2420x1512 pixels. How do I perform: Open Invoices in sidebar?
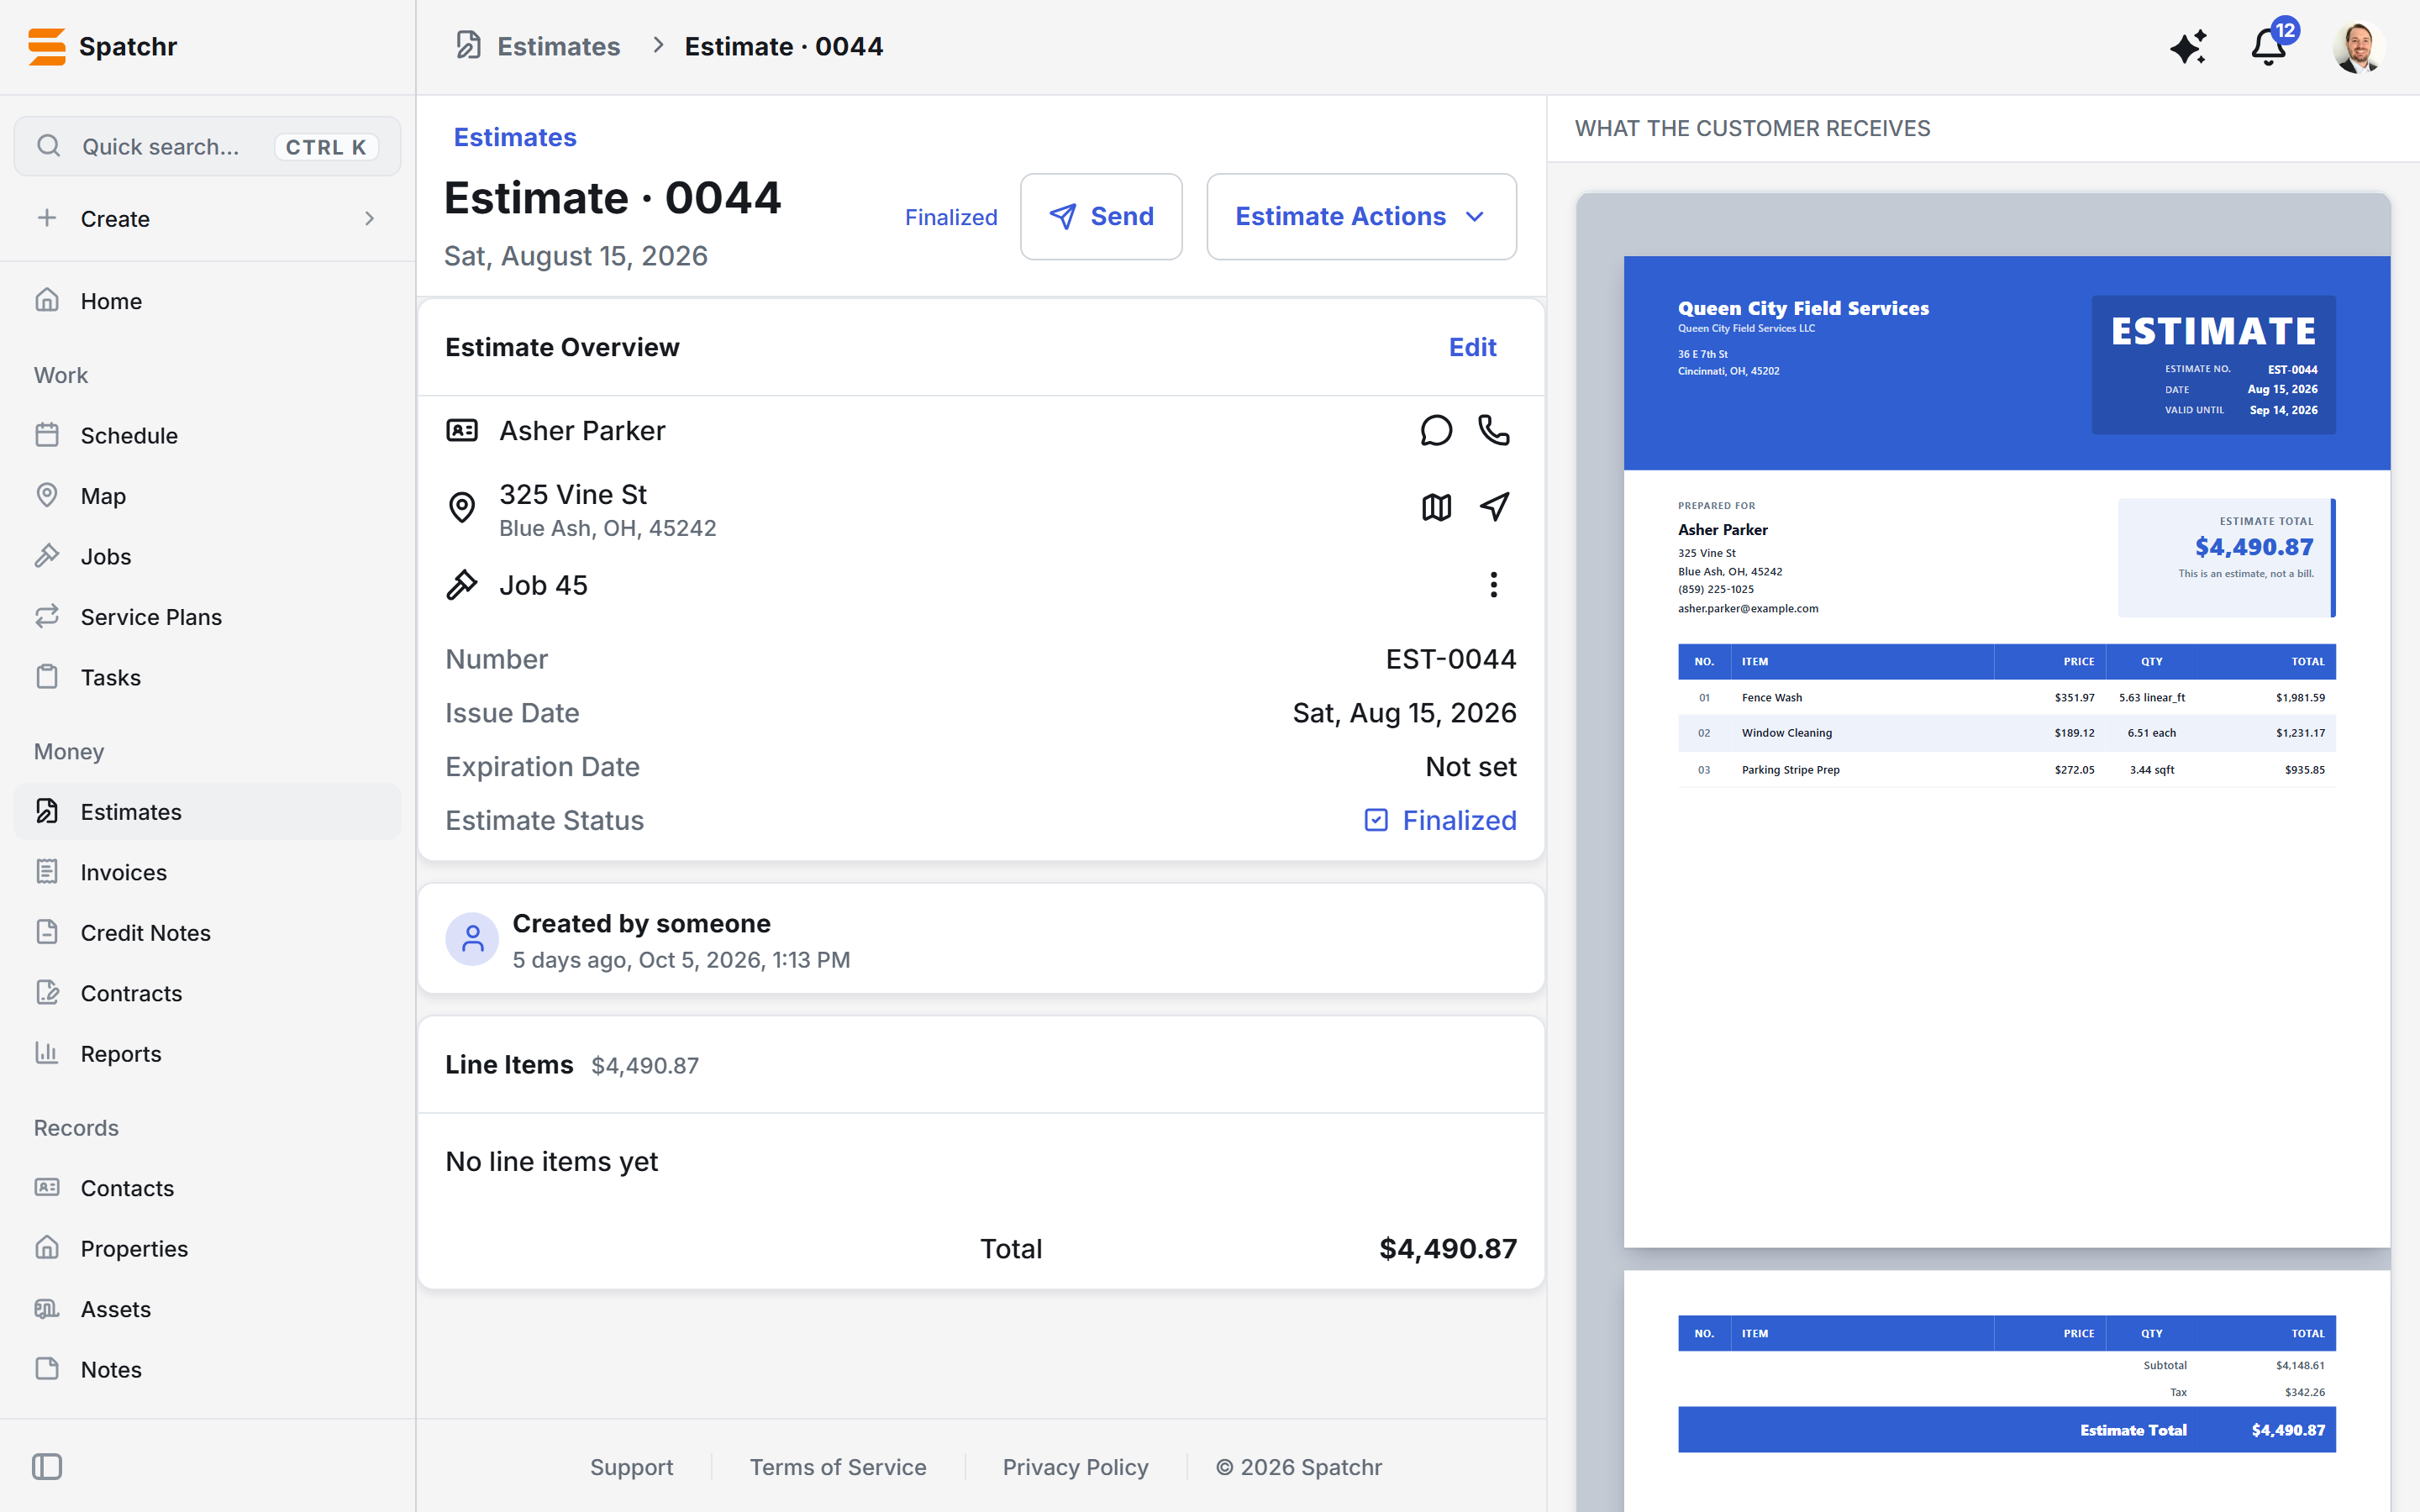point(207,873)
